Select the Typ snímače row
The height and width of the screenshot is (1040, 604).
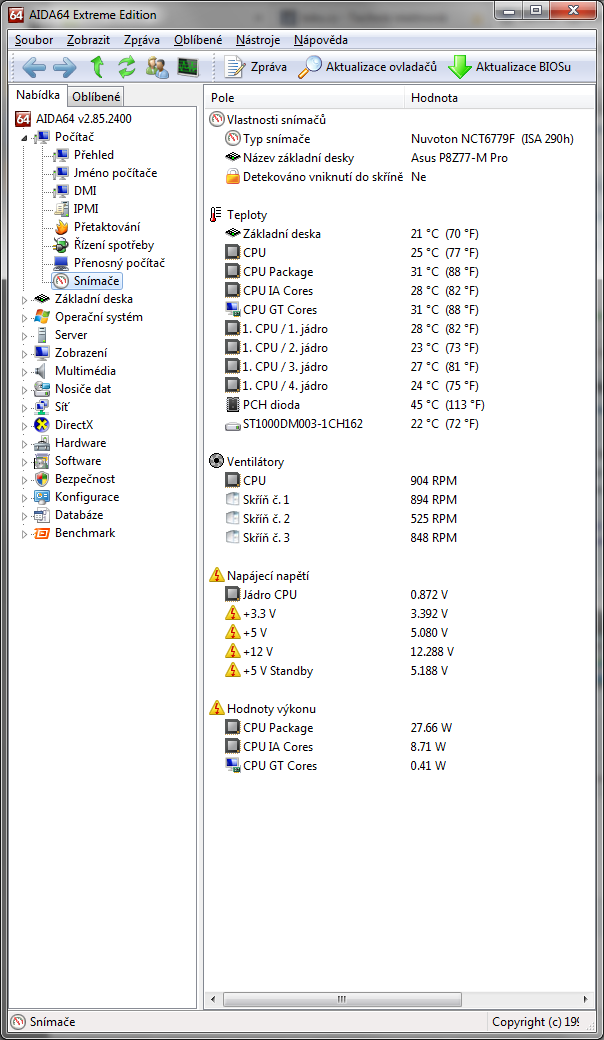pyautogui.click(x=400, y=139)
